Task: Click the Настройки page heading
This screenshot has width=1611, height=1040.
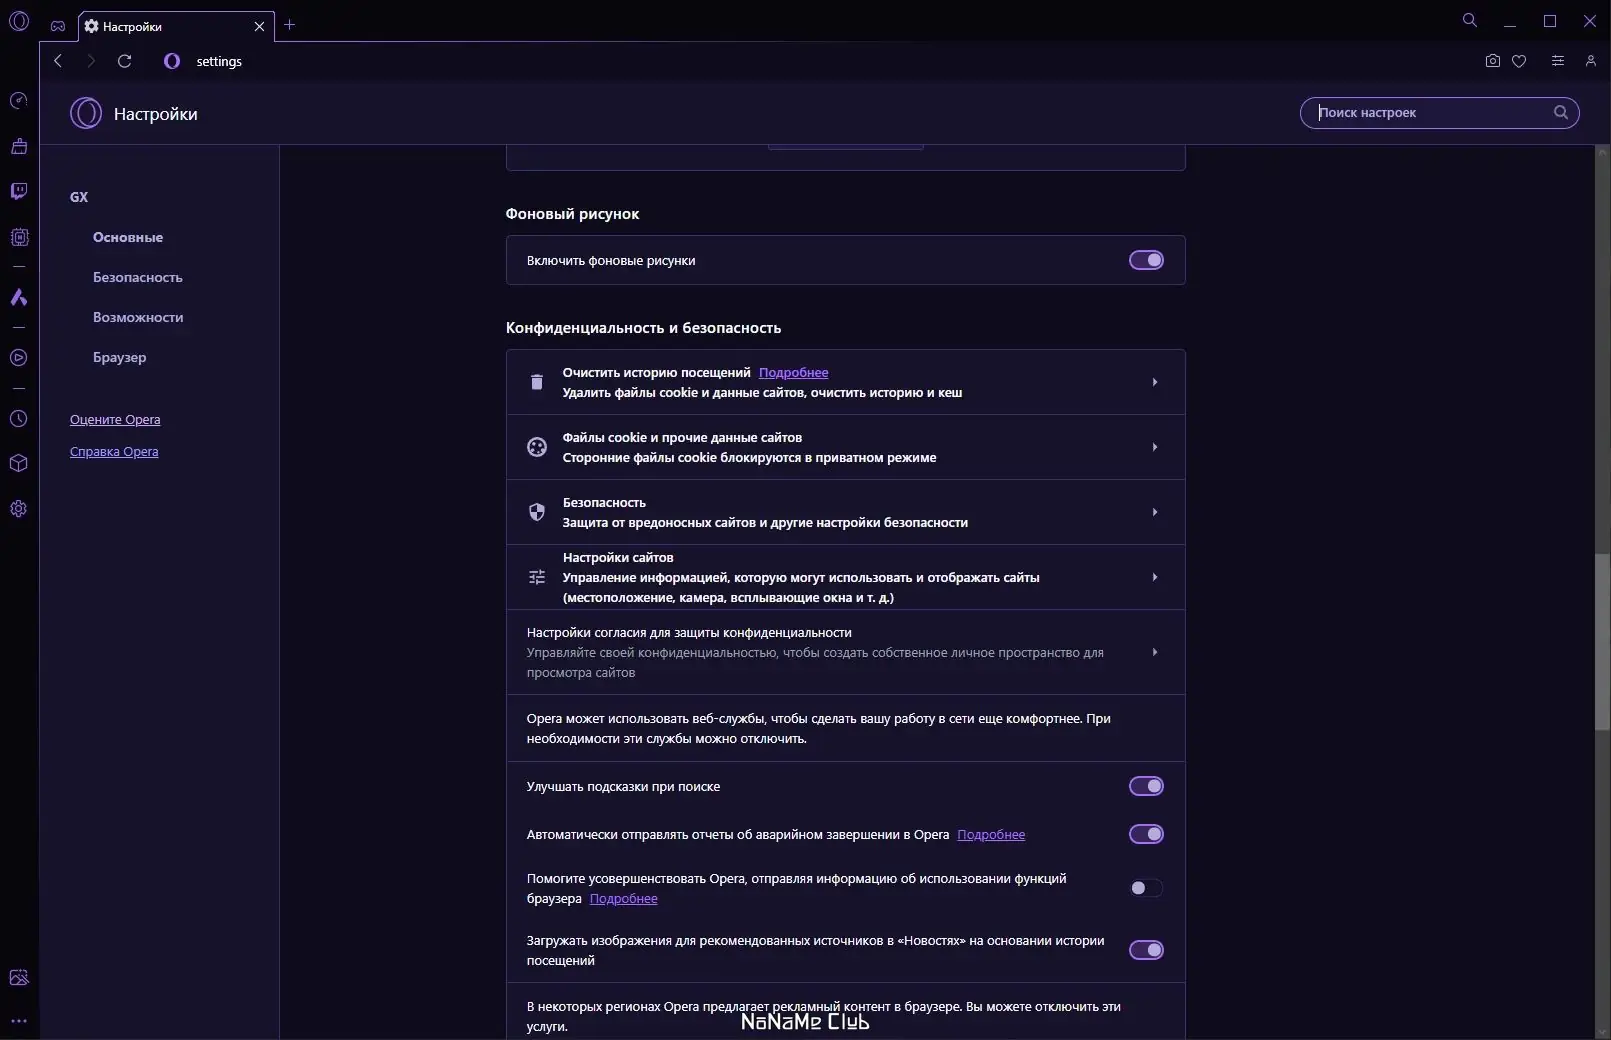Action: (156, 114)
